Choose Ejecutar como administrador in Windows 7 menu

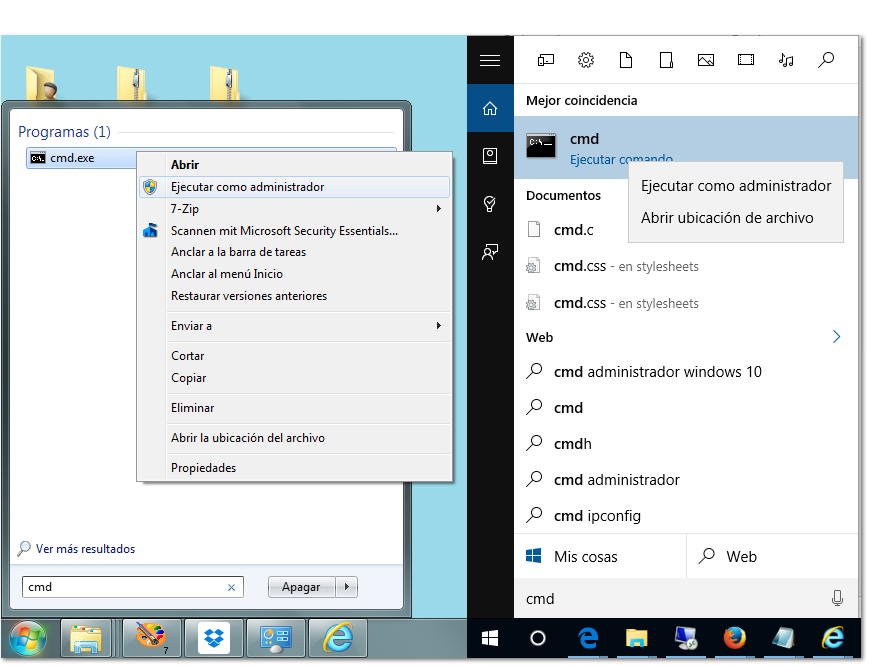click(247, 187)
